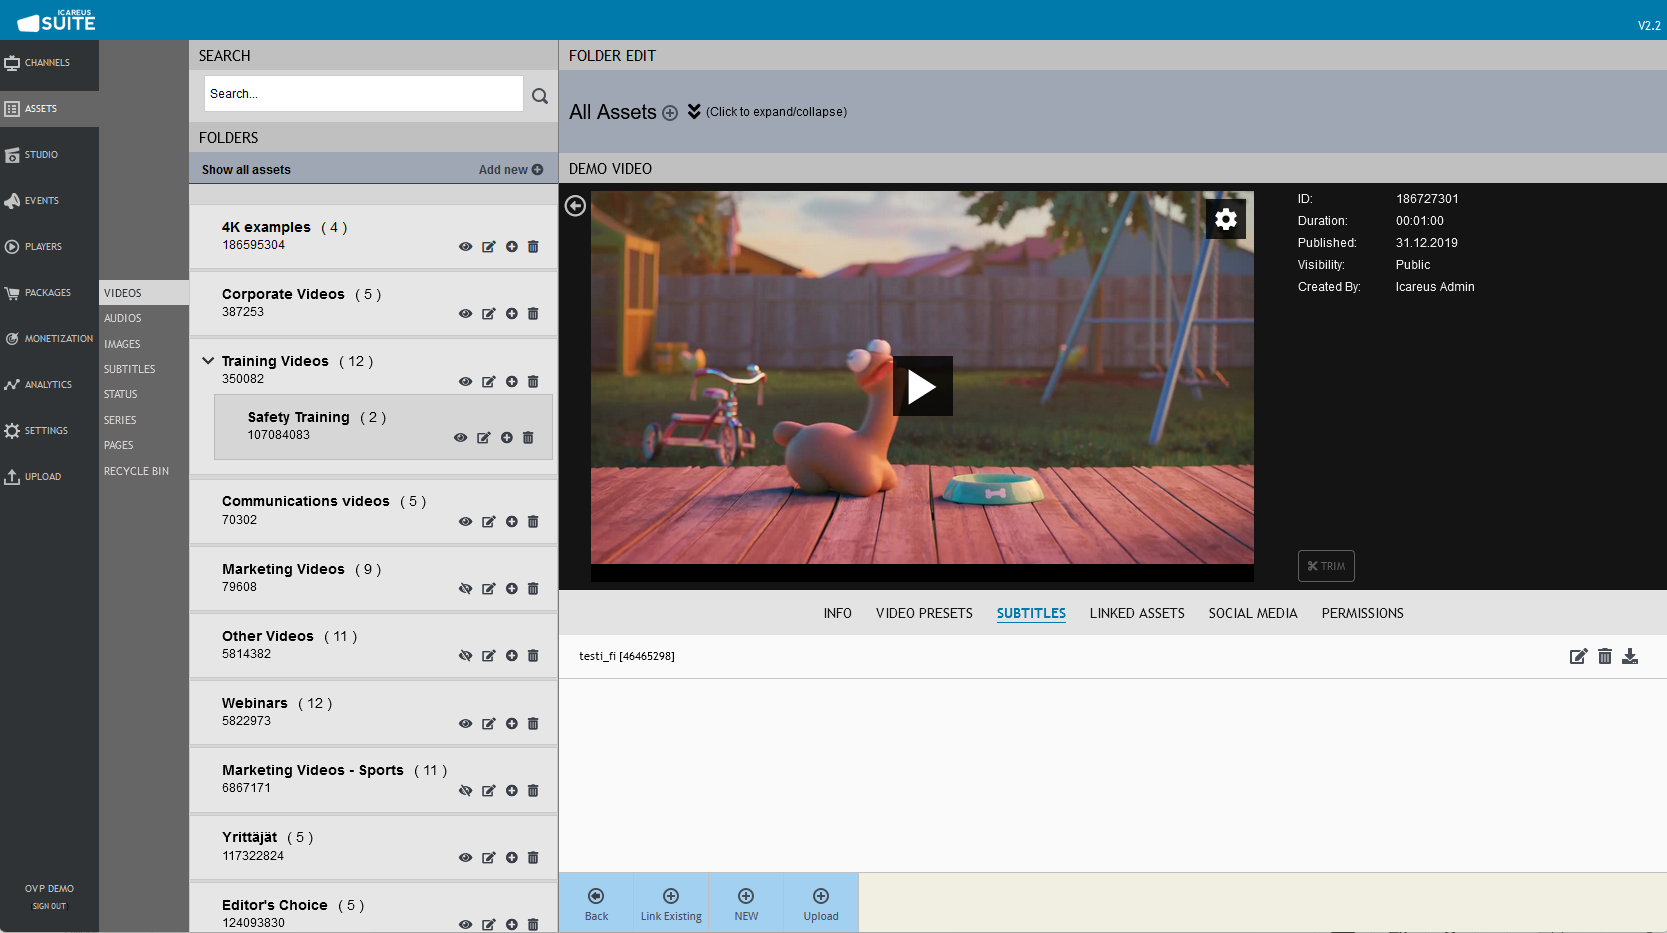Screen dimensions: 1667x933
Task: Expand or collapse All Assets chevron
Action: (694, 112)
